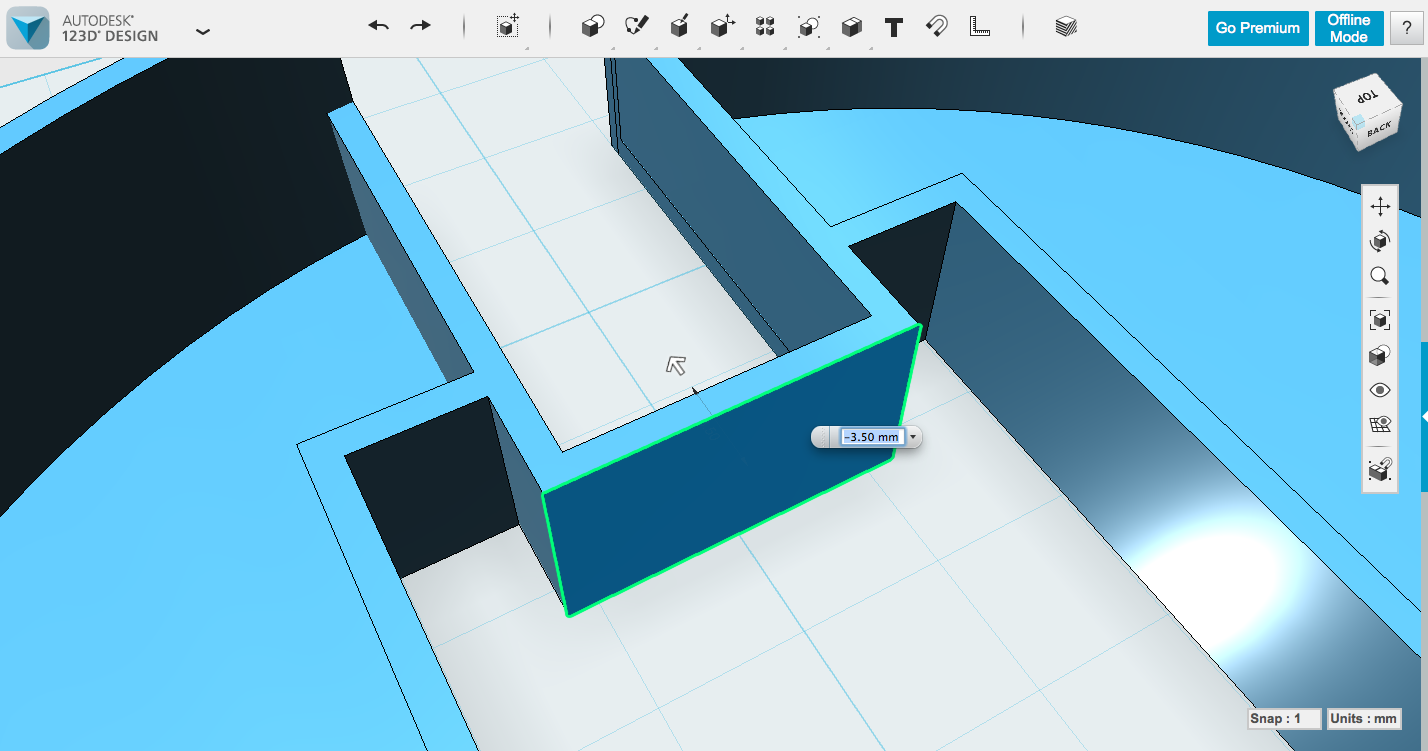The image size is (1428, 751).
Task: Open the Pattern tool
Action: [765, 27]
